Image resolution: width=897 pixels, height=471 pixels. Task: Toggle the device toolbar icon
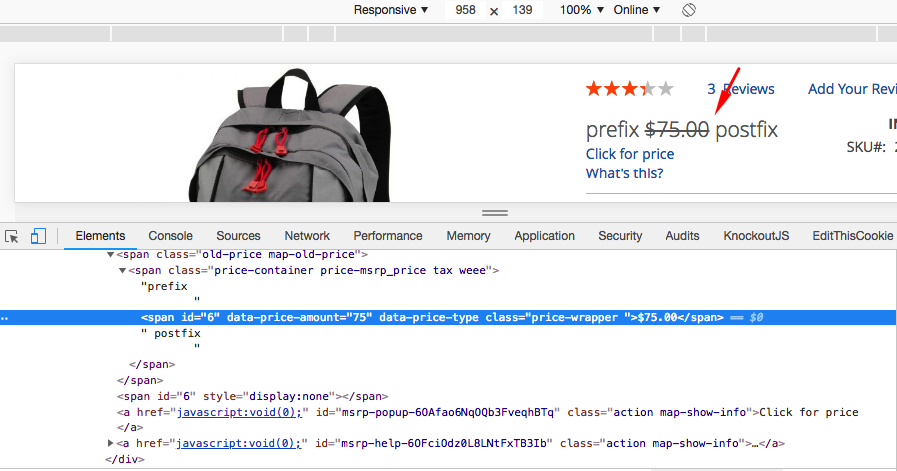38,236
